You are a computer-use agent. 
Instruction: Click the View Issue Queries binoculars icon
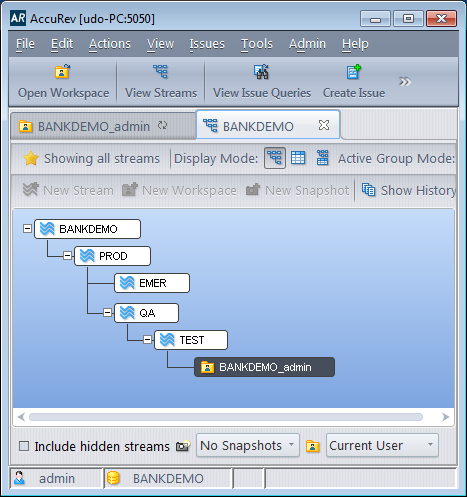click(x=261, y=71)
